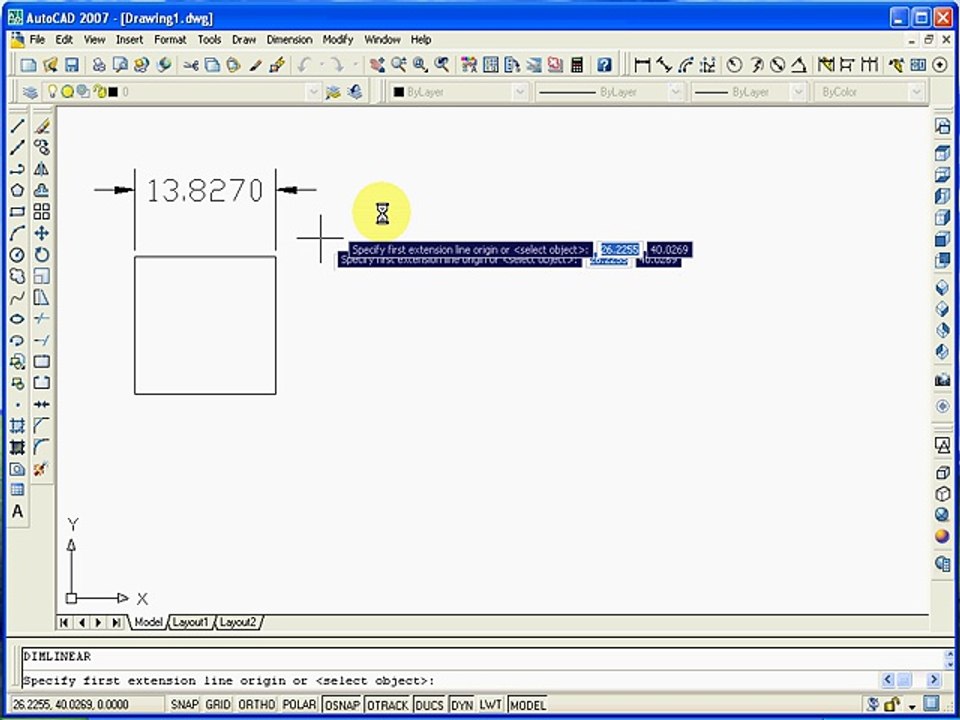Click command line scroll left arrow
960x720 pixels.
888,680
